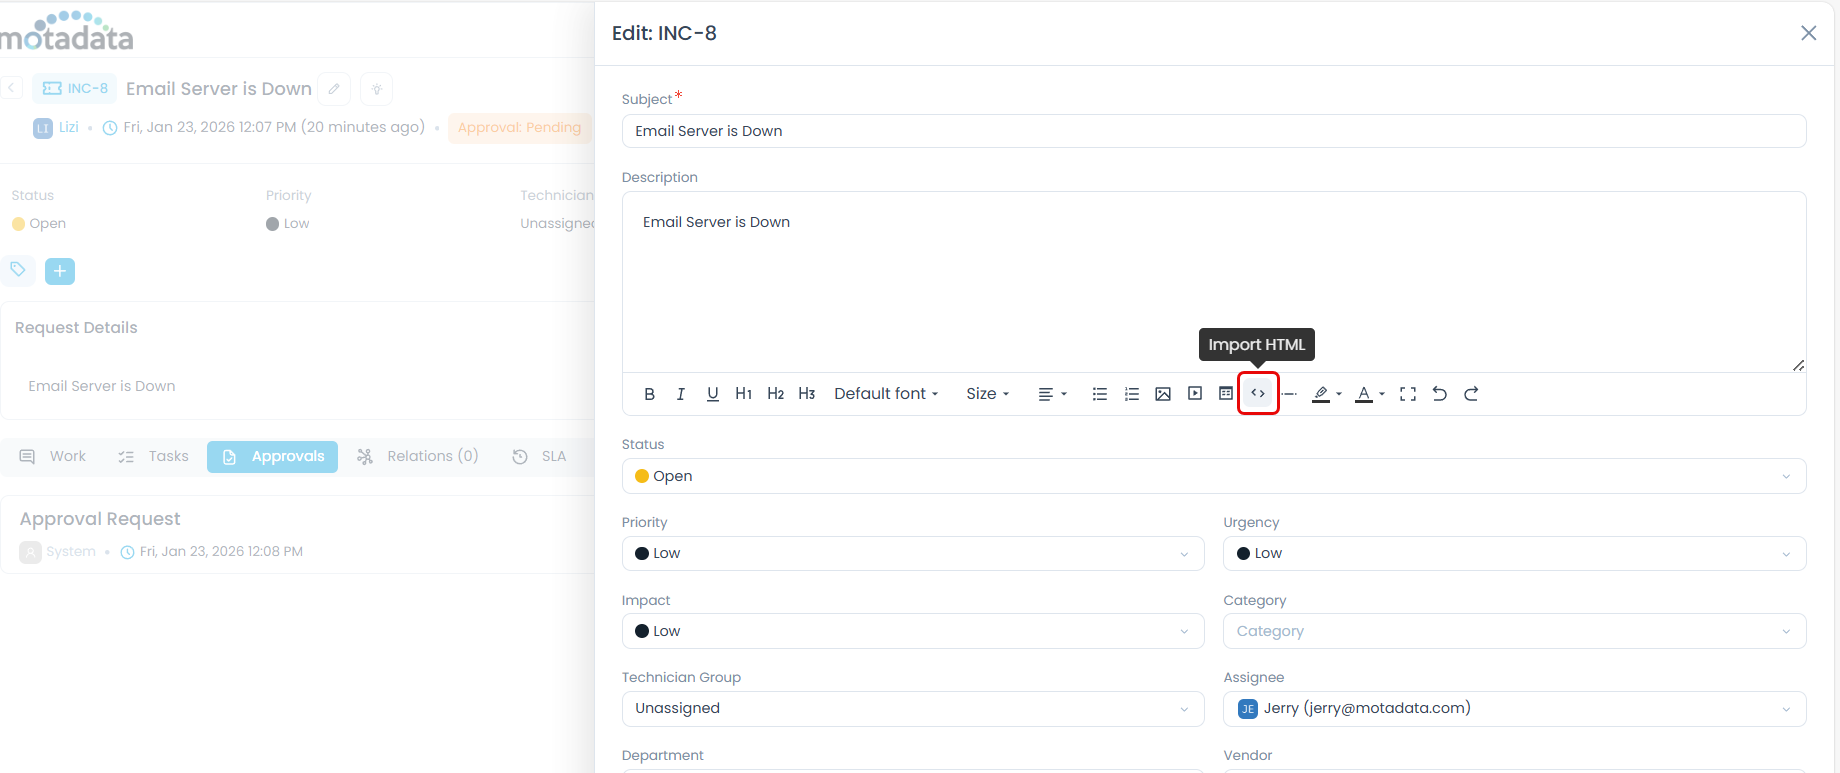
Task: Apply Heading 2 style
Action: 775,394
